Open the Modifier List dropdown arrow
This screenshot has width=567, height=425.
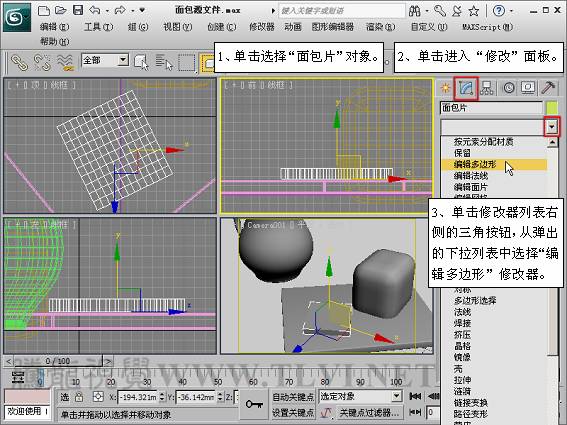pos(552,126)
